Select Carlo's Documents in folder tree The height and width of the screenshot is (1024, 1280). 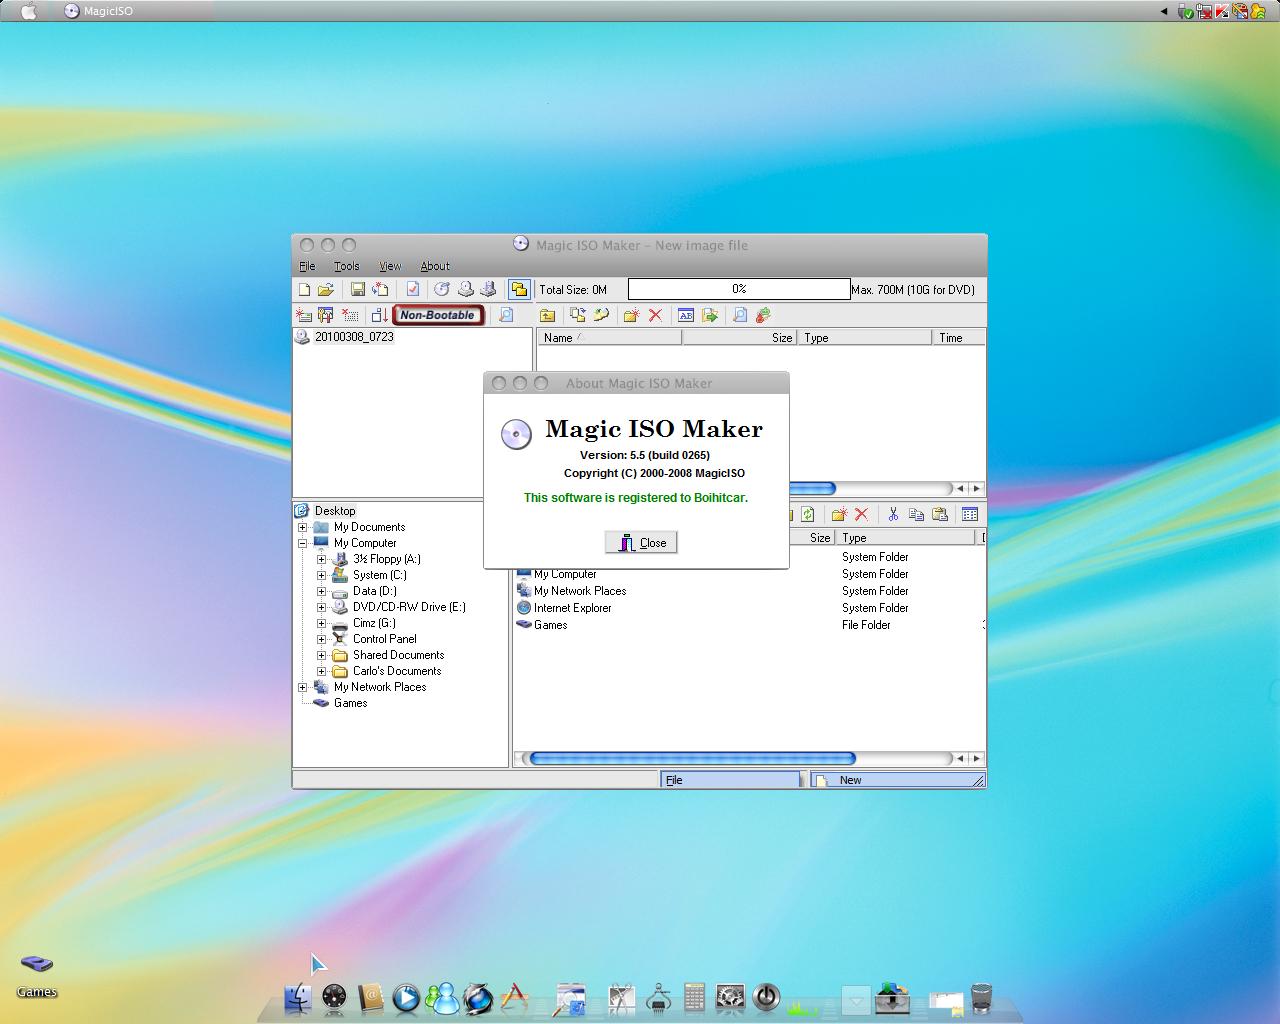click(397, 671)
